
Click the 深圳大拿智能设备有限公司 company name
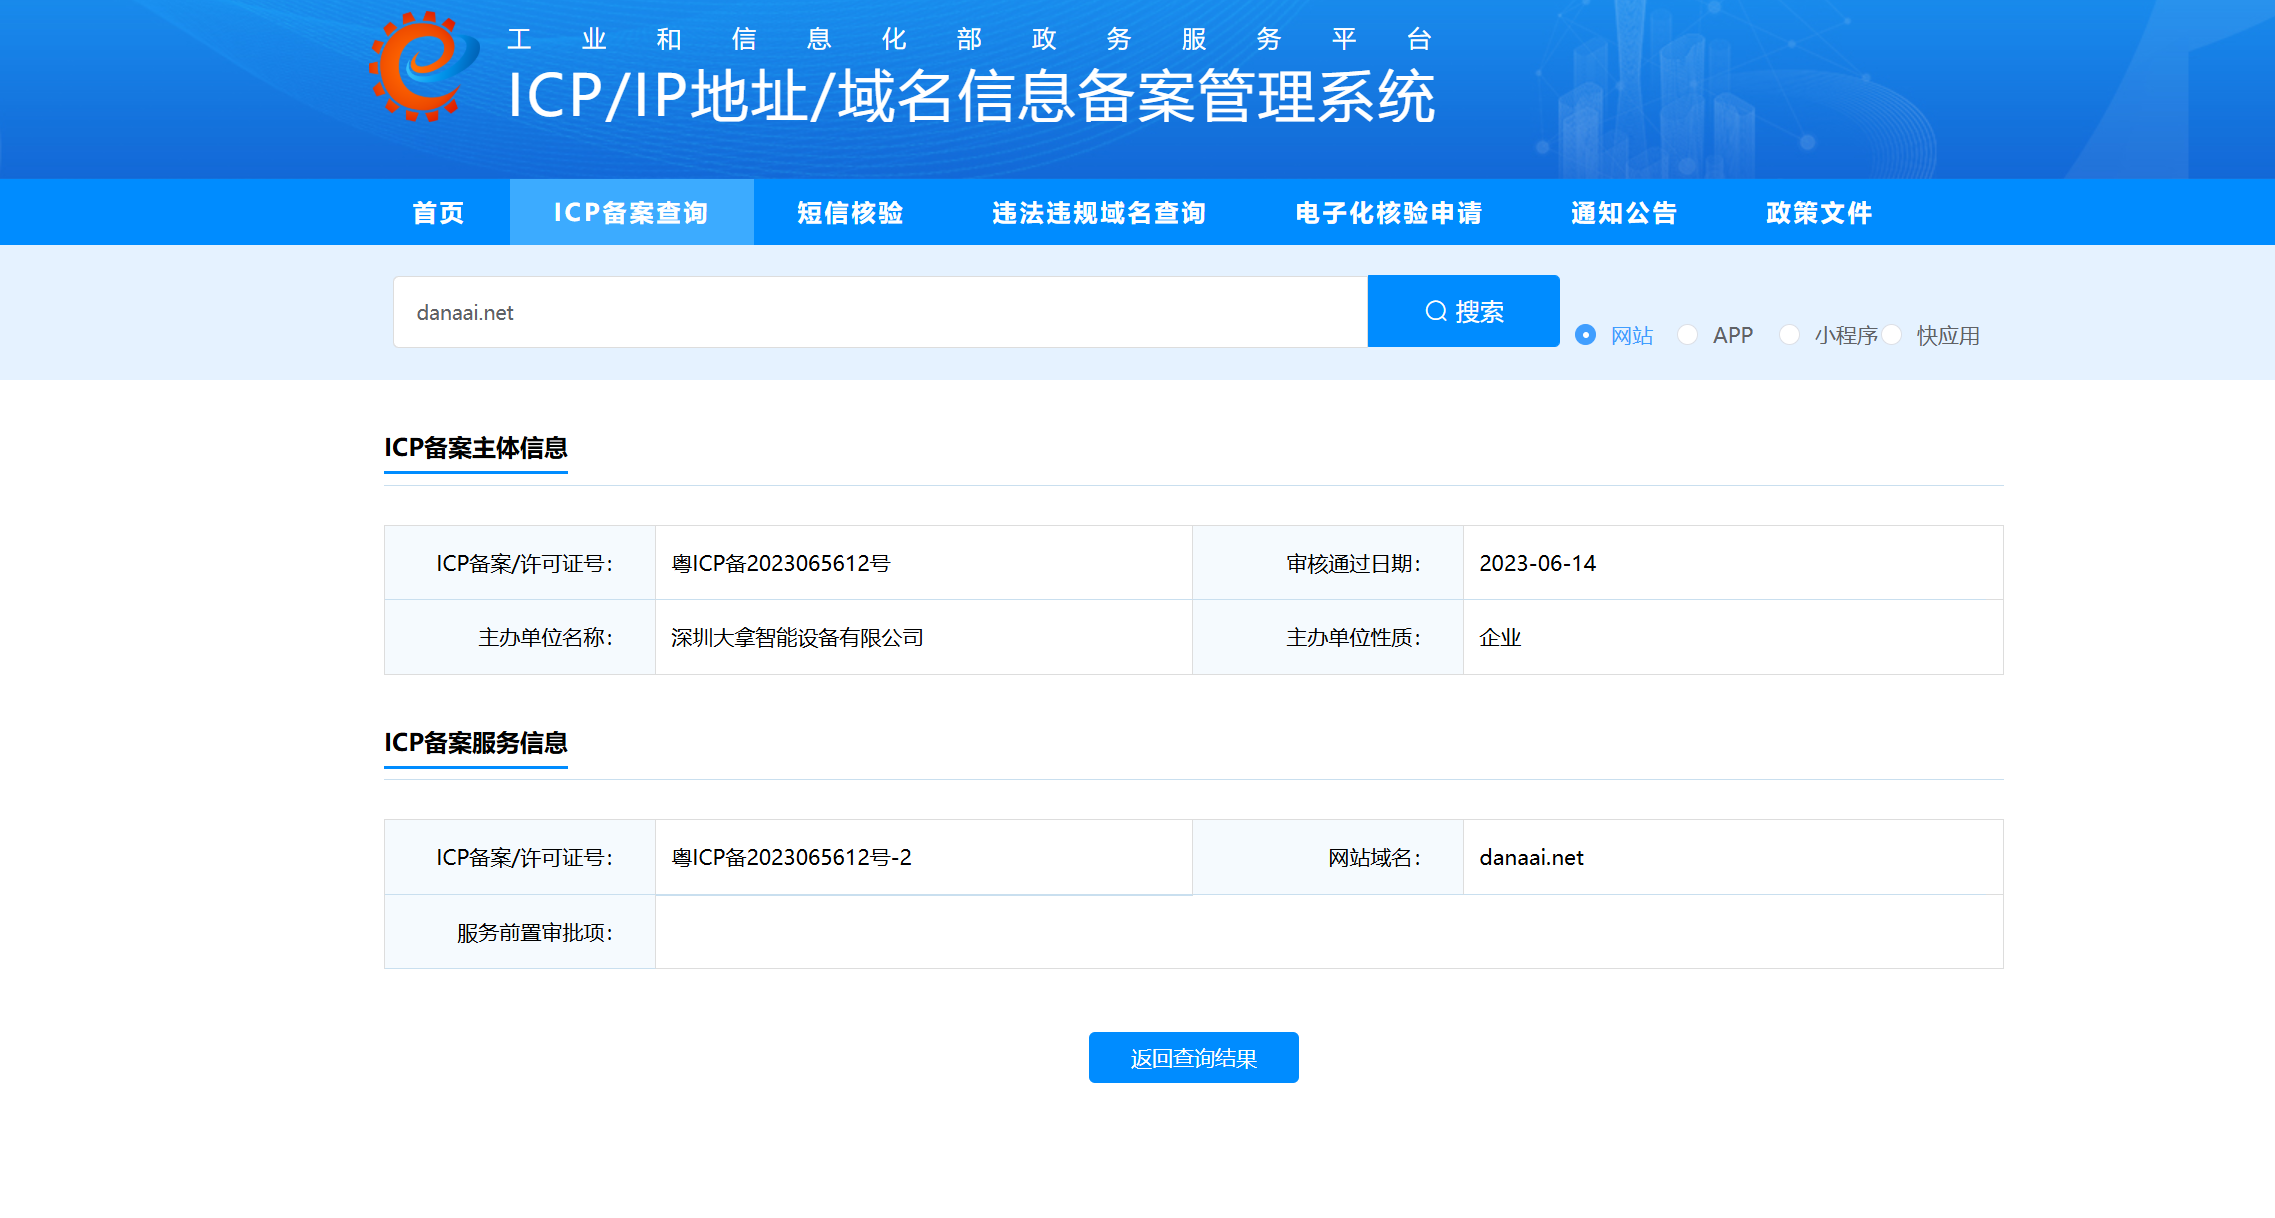tap(797, 638)
